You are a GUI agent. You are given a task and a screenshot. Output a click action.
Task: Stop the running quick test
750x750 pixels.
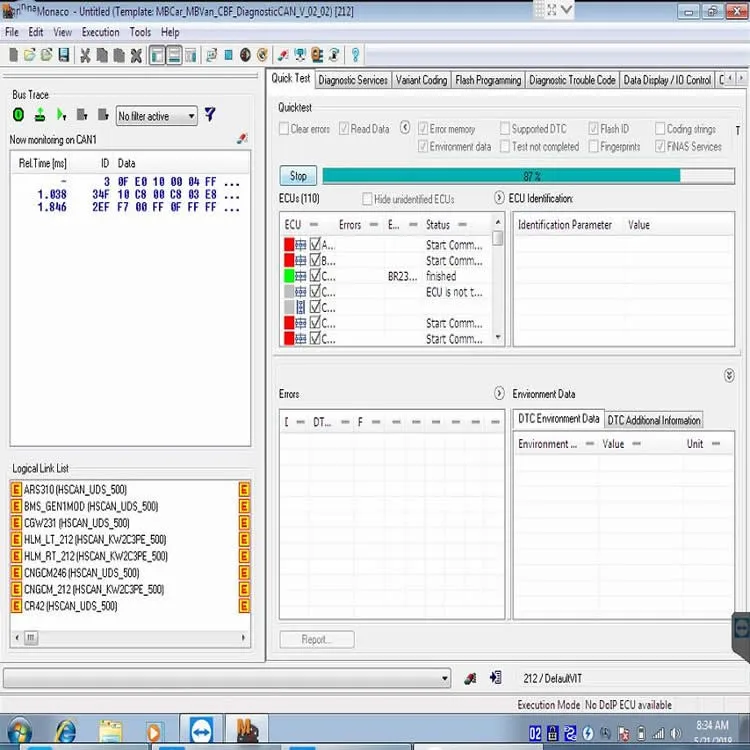click(x=298, y=176)
